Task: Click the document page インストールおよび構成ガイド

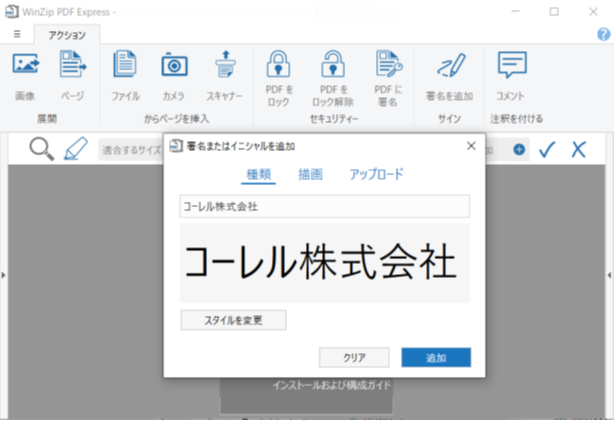Action: (306, 395)
